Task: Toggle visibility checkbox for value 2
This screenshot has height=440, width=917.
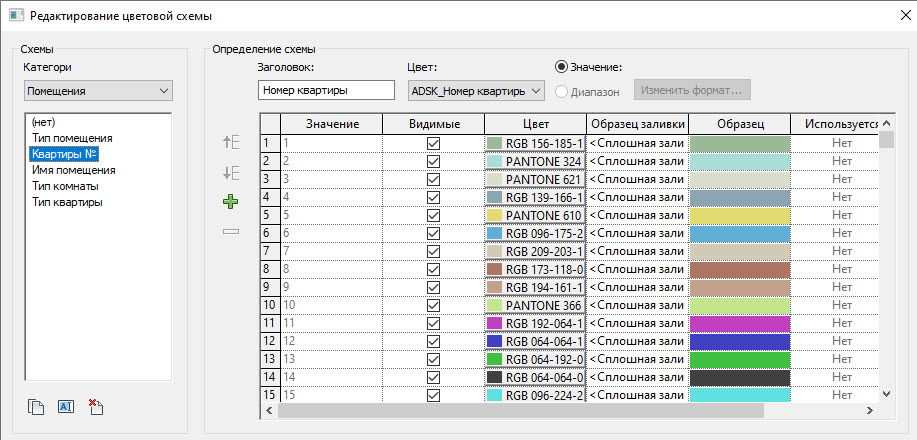Action: click(x=433, y=161)
